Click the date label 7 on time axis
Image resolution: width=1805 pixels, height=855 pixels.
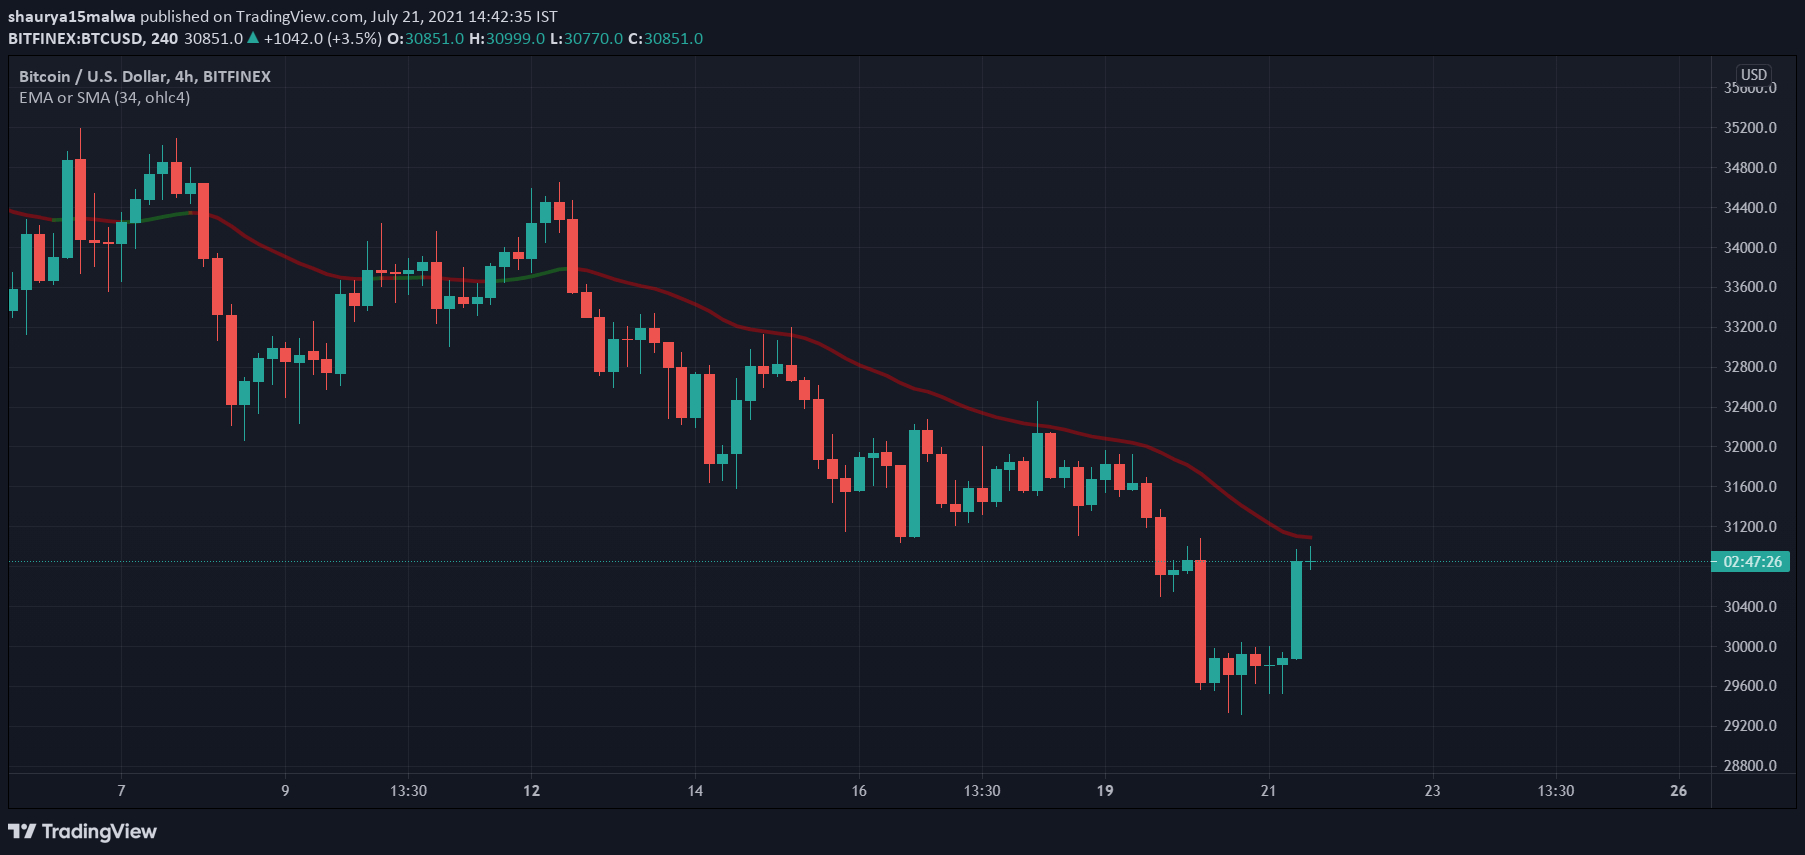click(122, 791)
